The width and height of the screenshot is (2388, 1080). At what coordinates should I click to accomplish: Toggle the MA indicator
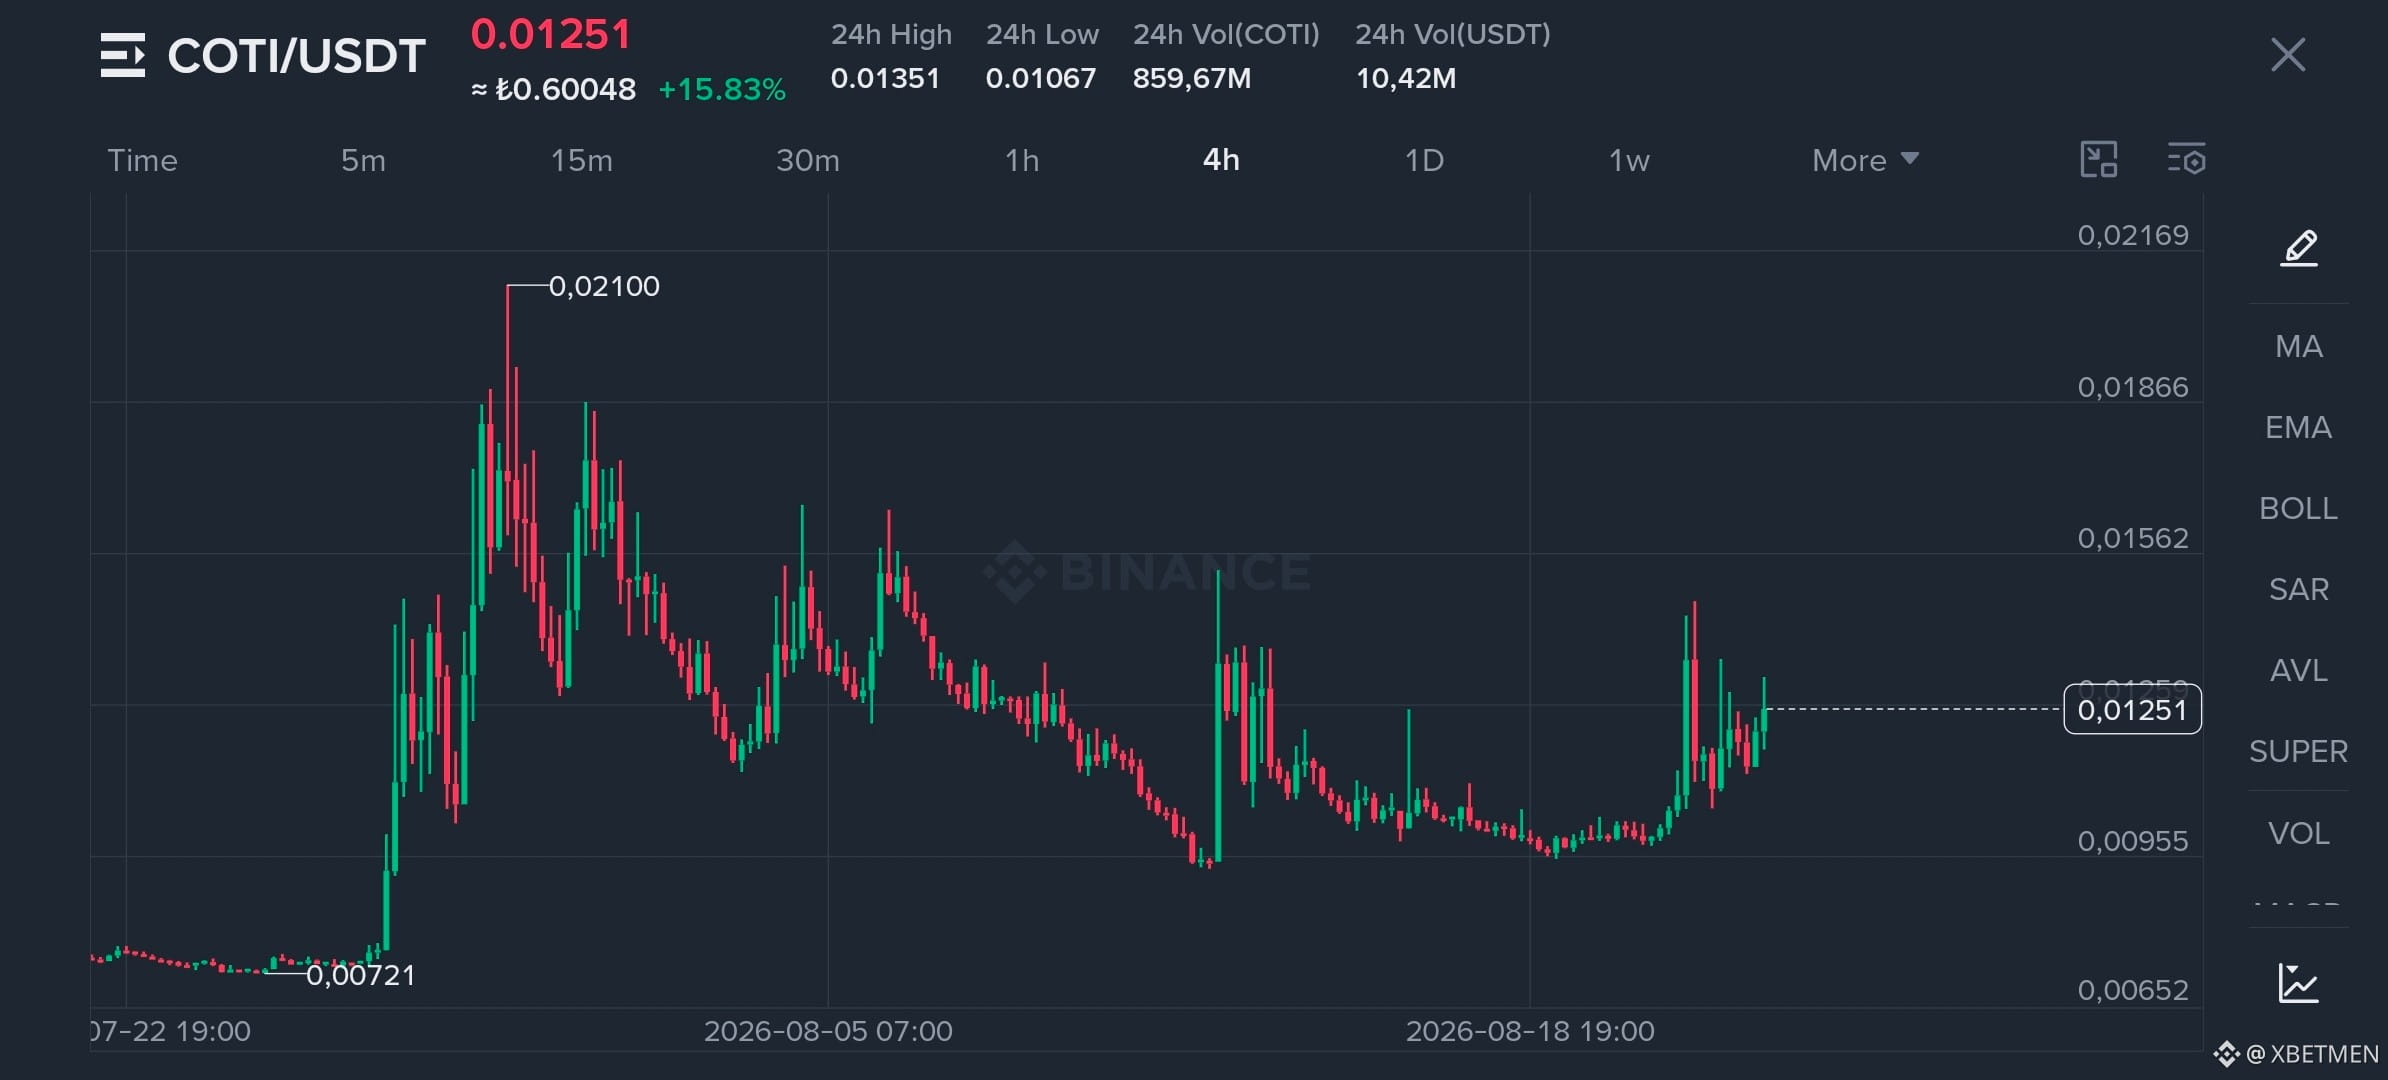2298,347
